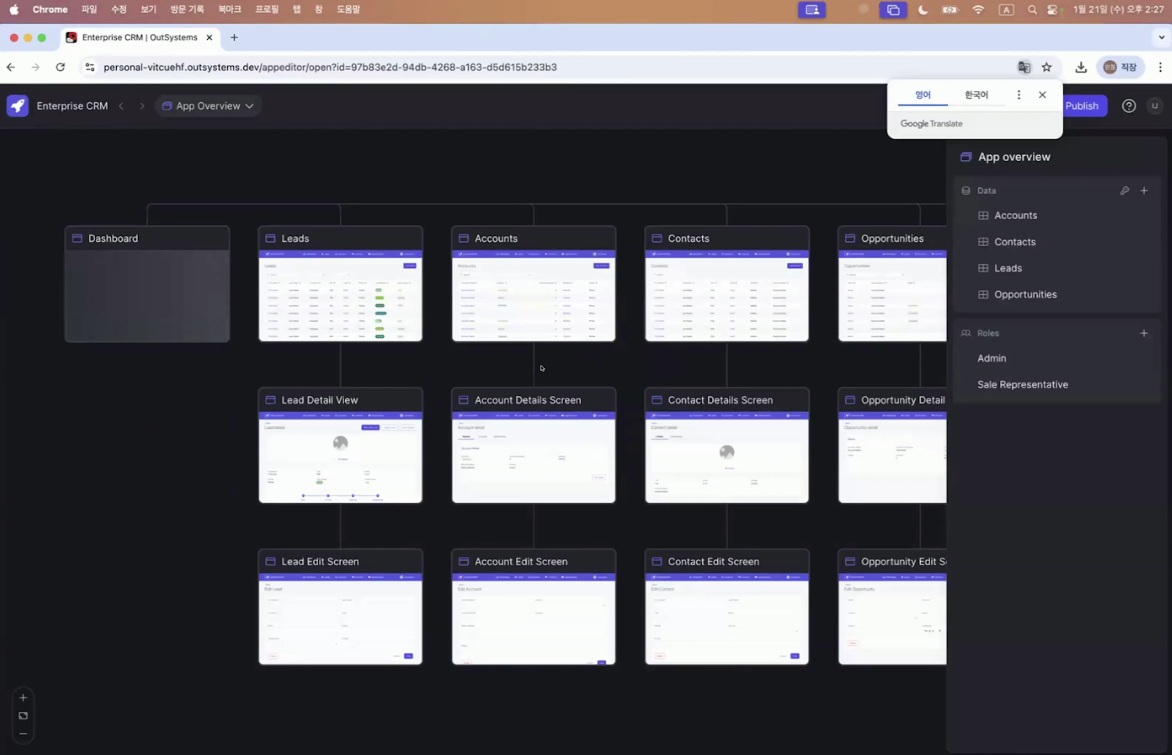Viewport: 1172px width, 755px height.
Task: Add a new data entity with plus icon
Action: click(x=1144, y=191)
